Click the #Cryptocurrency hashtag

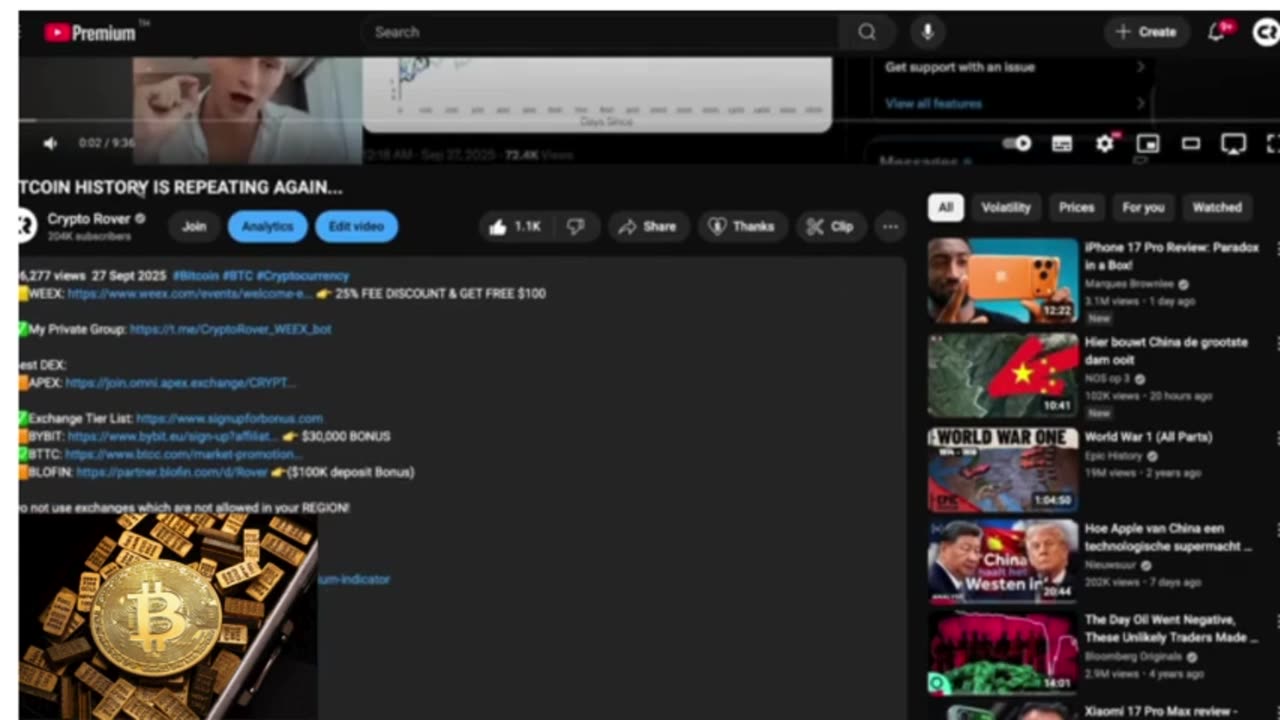pyautogui.click(x=303, y=276)
